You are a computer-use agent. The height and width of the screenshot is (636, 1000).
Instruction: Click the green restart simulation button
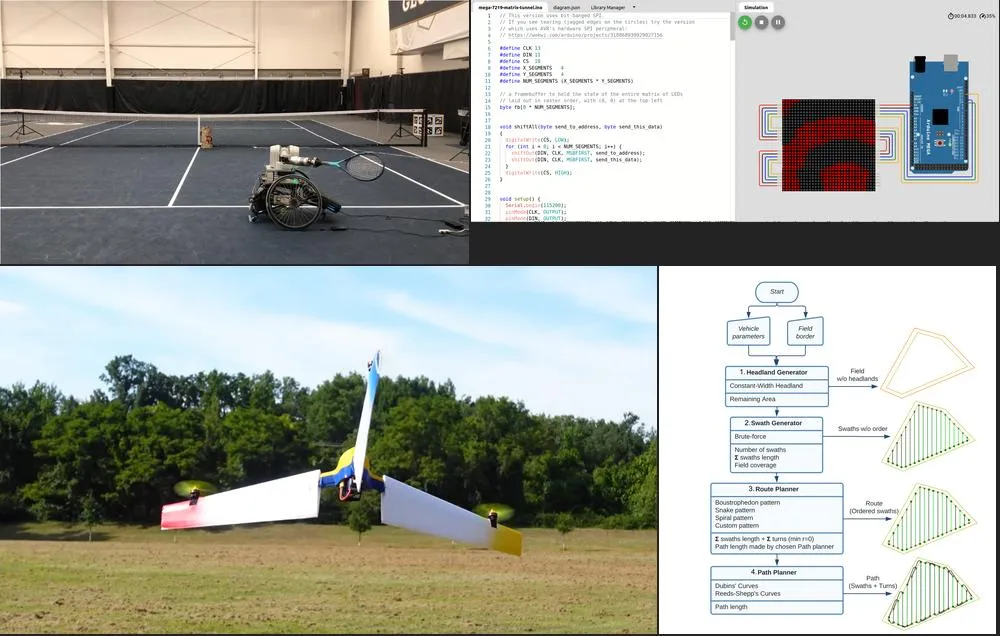click(745, 21)
